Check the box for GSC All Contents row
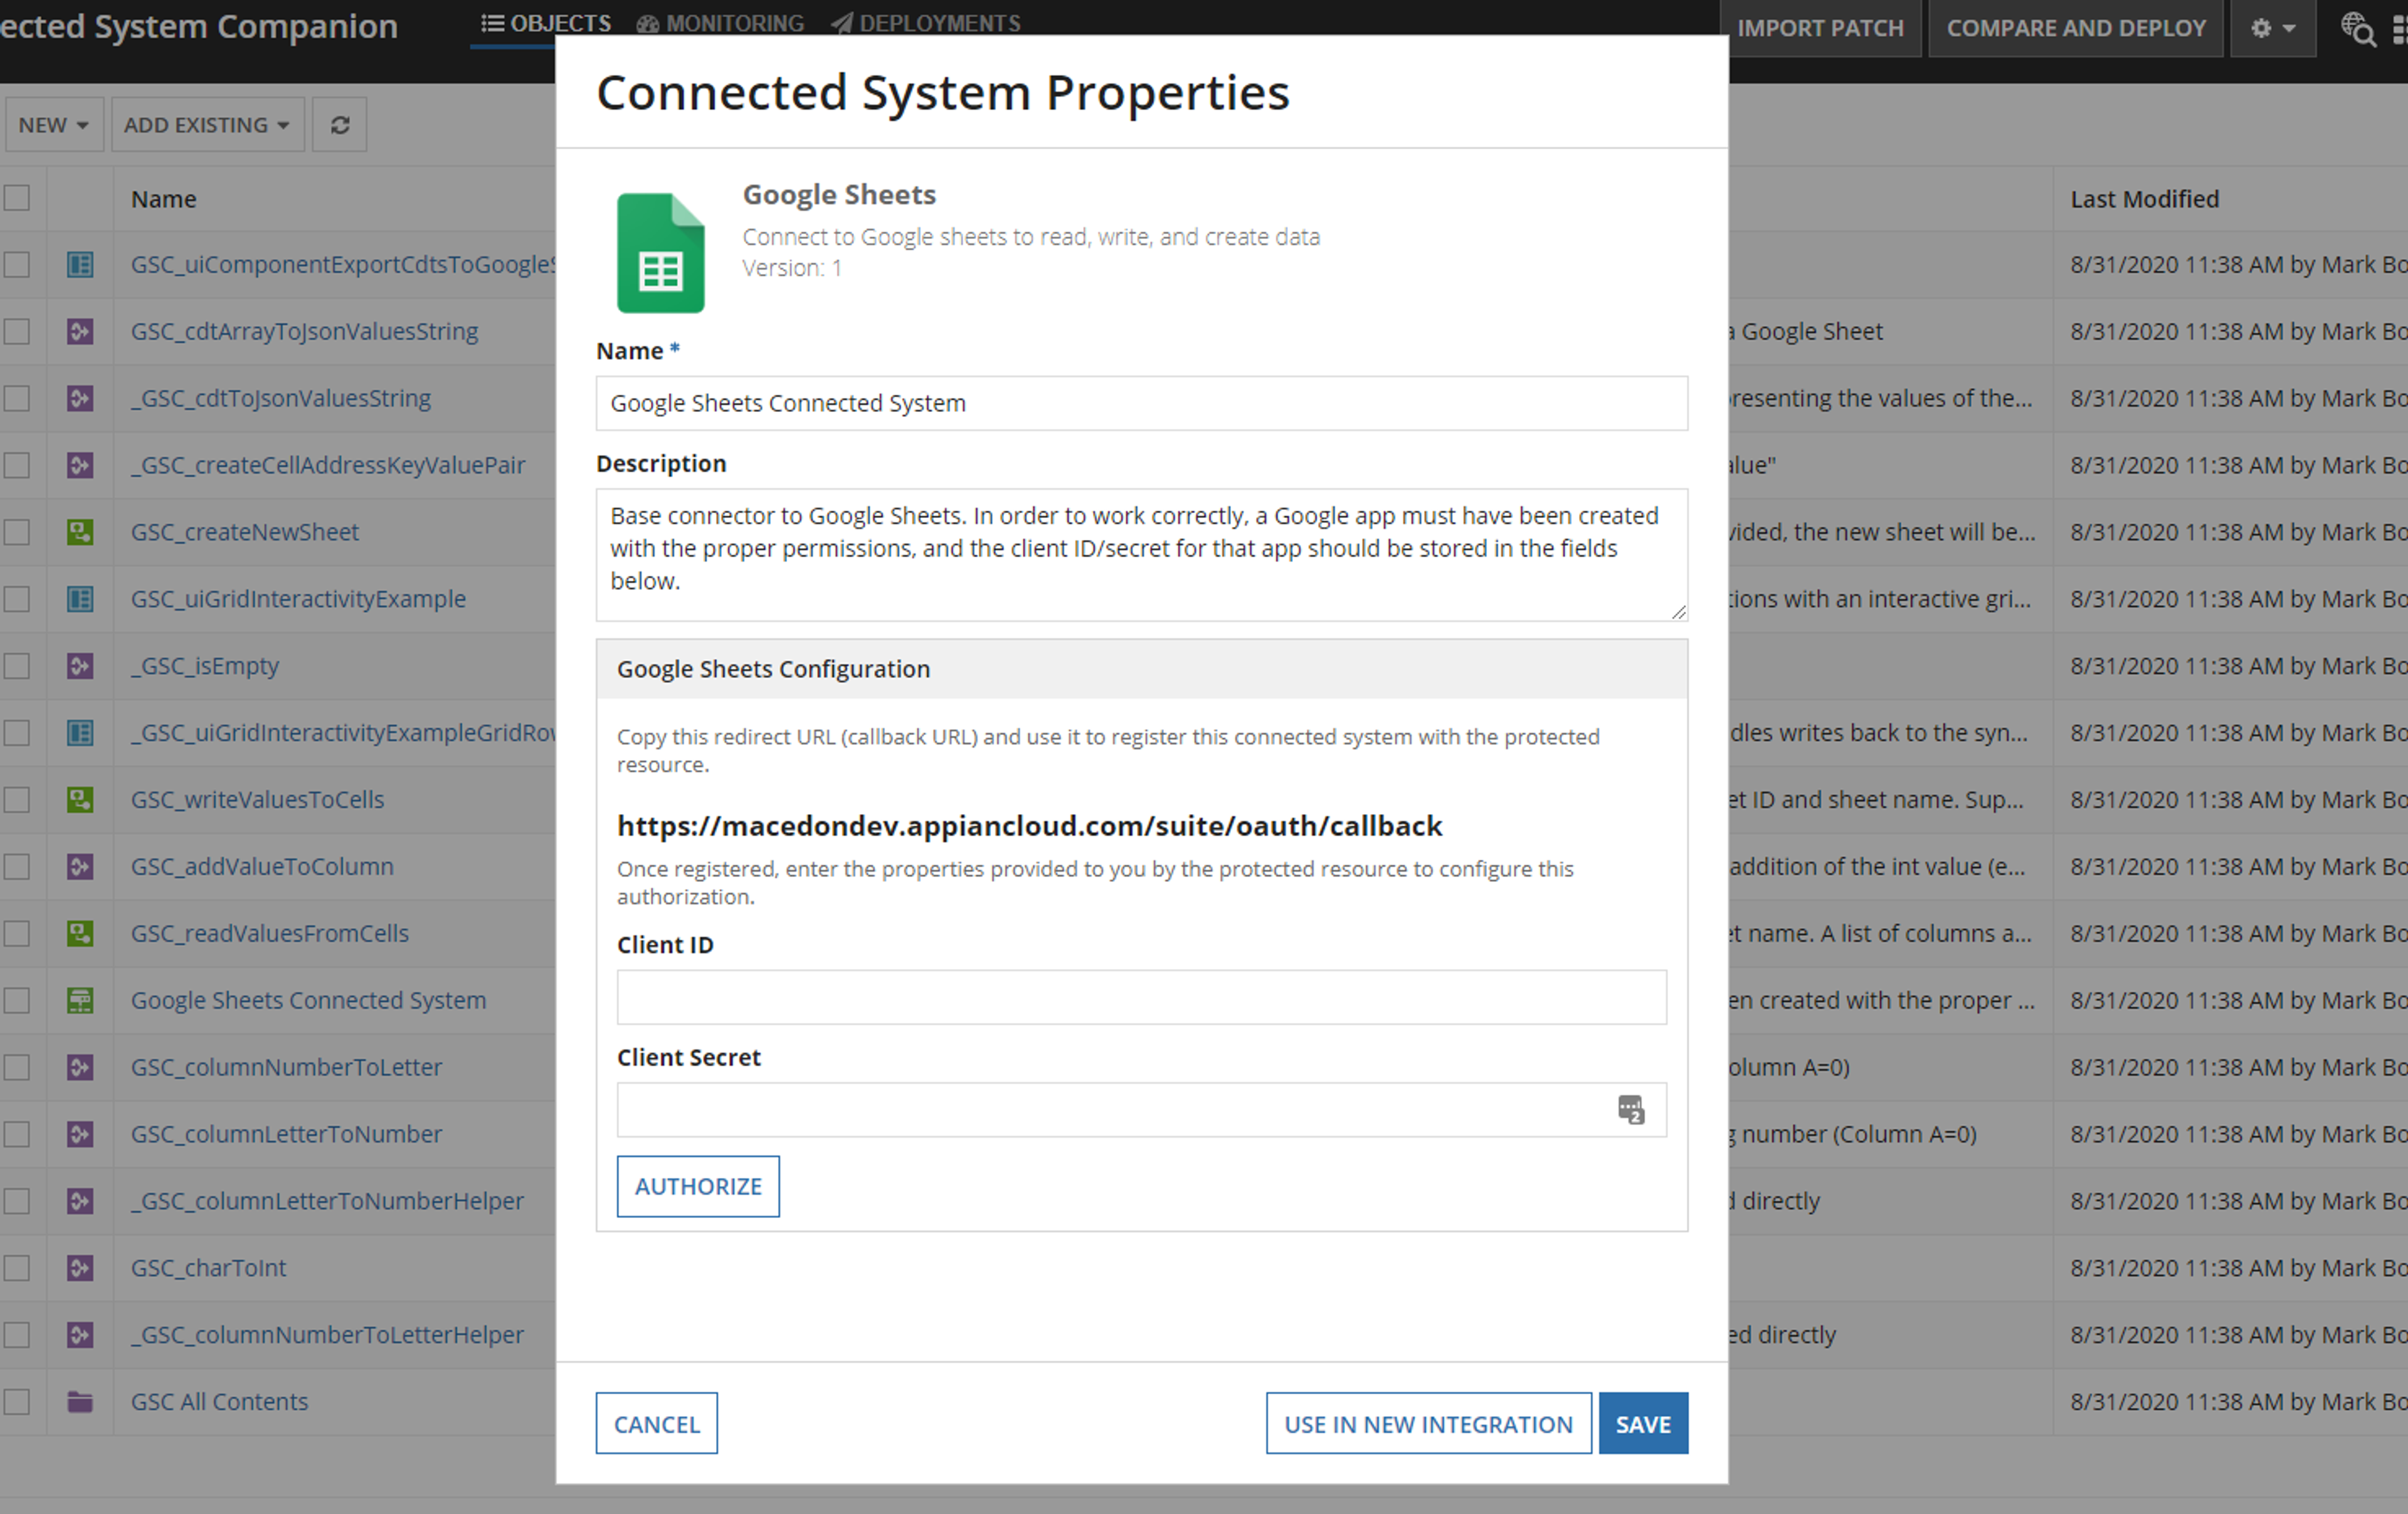Viewport: 2408px width, 1514px height. click(17, 1403)
